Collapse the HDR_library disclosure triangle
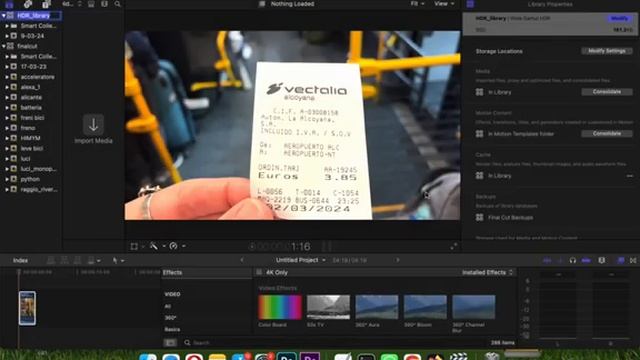Screen dimensions: 640x360 coord(4,16)
